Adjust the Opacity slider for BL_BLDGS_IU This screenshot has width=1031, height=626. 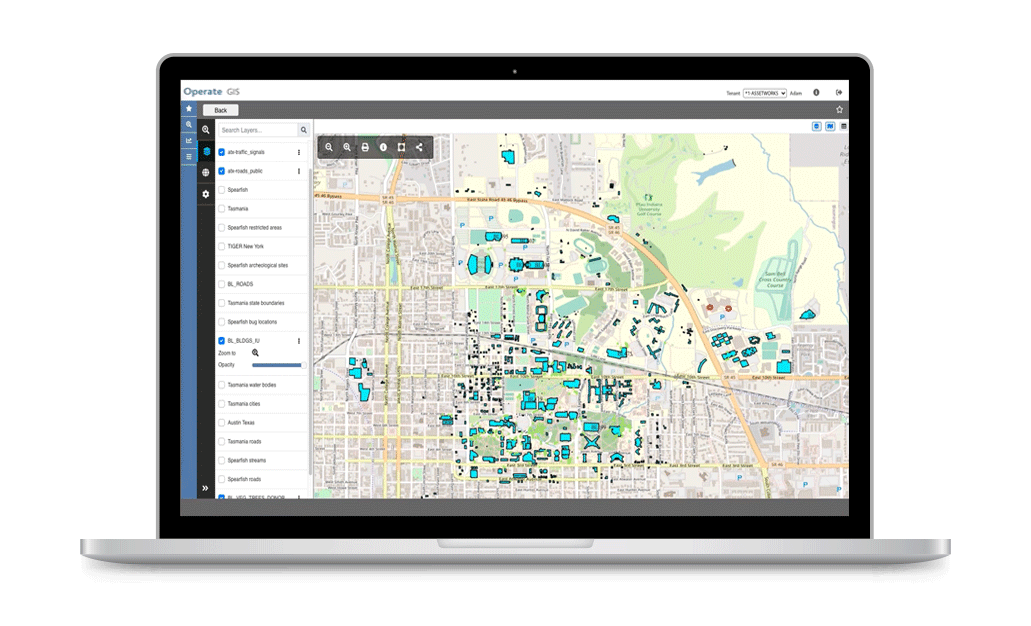click(278, 365)
